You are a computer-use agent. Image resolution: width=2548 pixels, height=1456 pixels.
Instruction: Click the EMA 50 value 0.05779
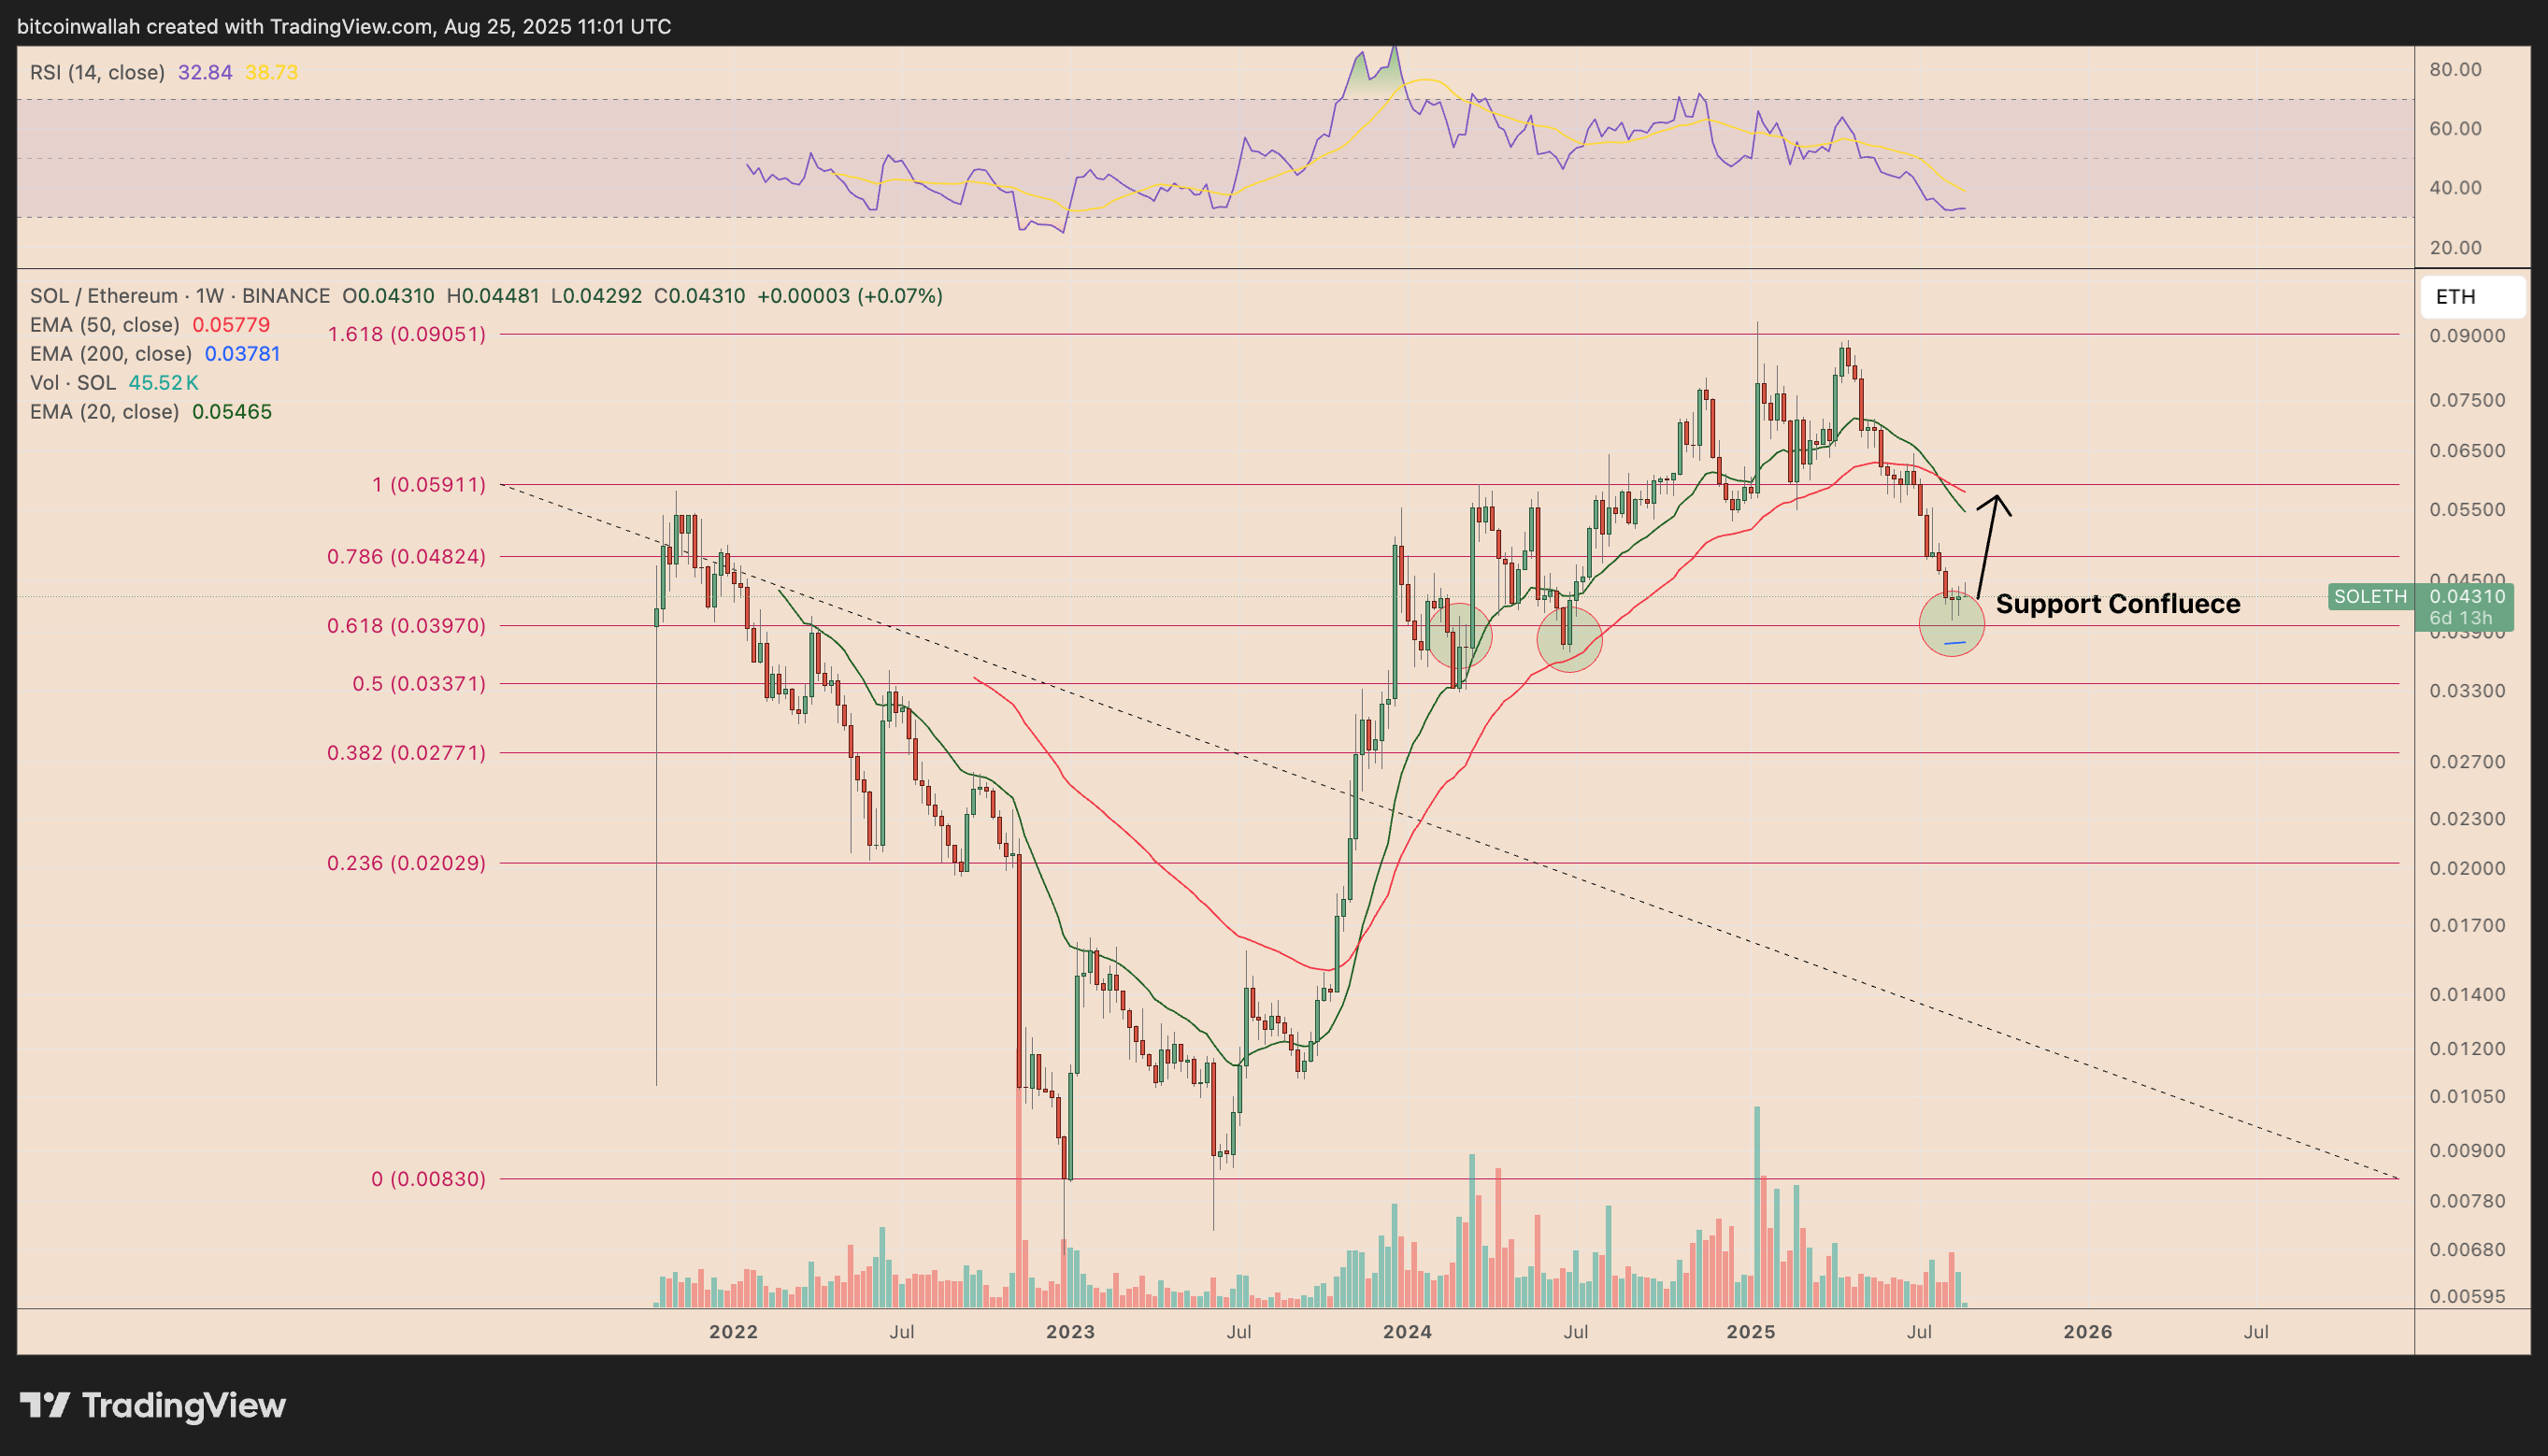(231, 325)
